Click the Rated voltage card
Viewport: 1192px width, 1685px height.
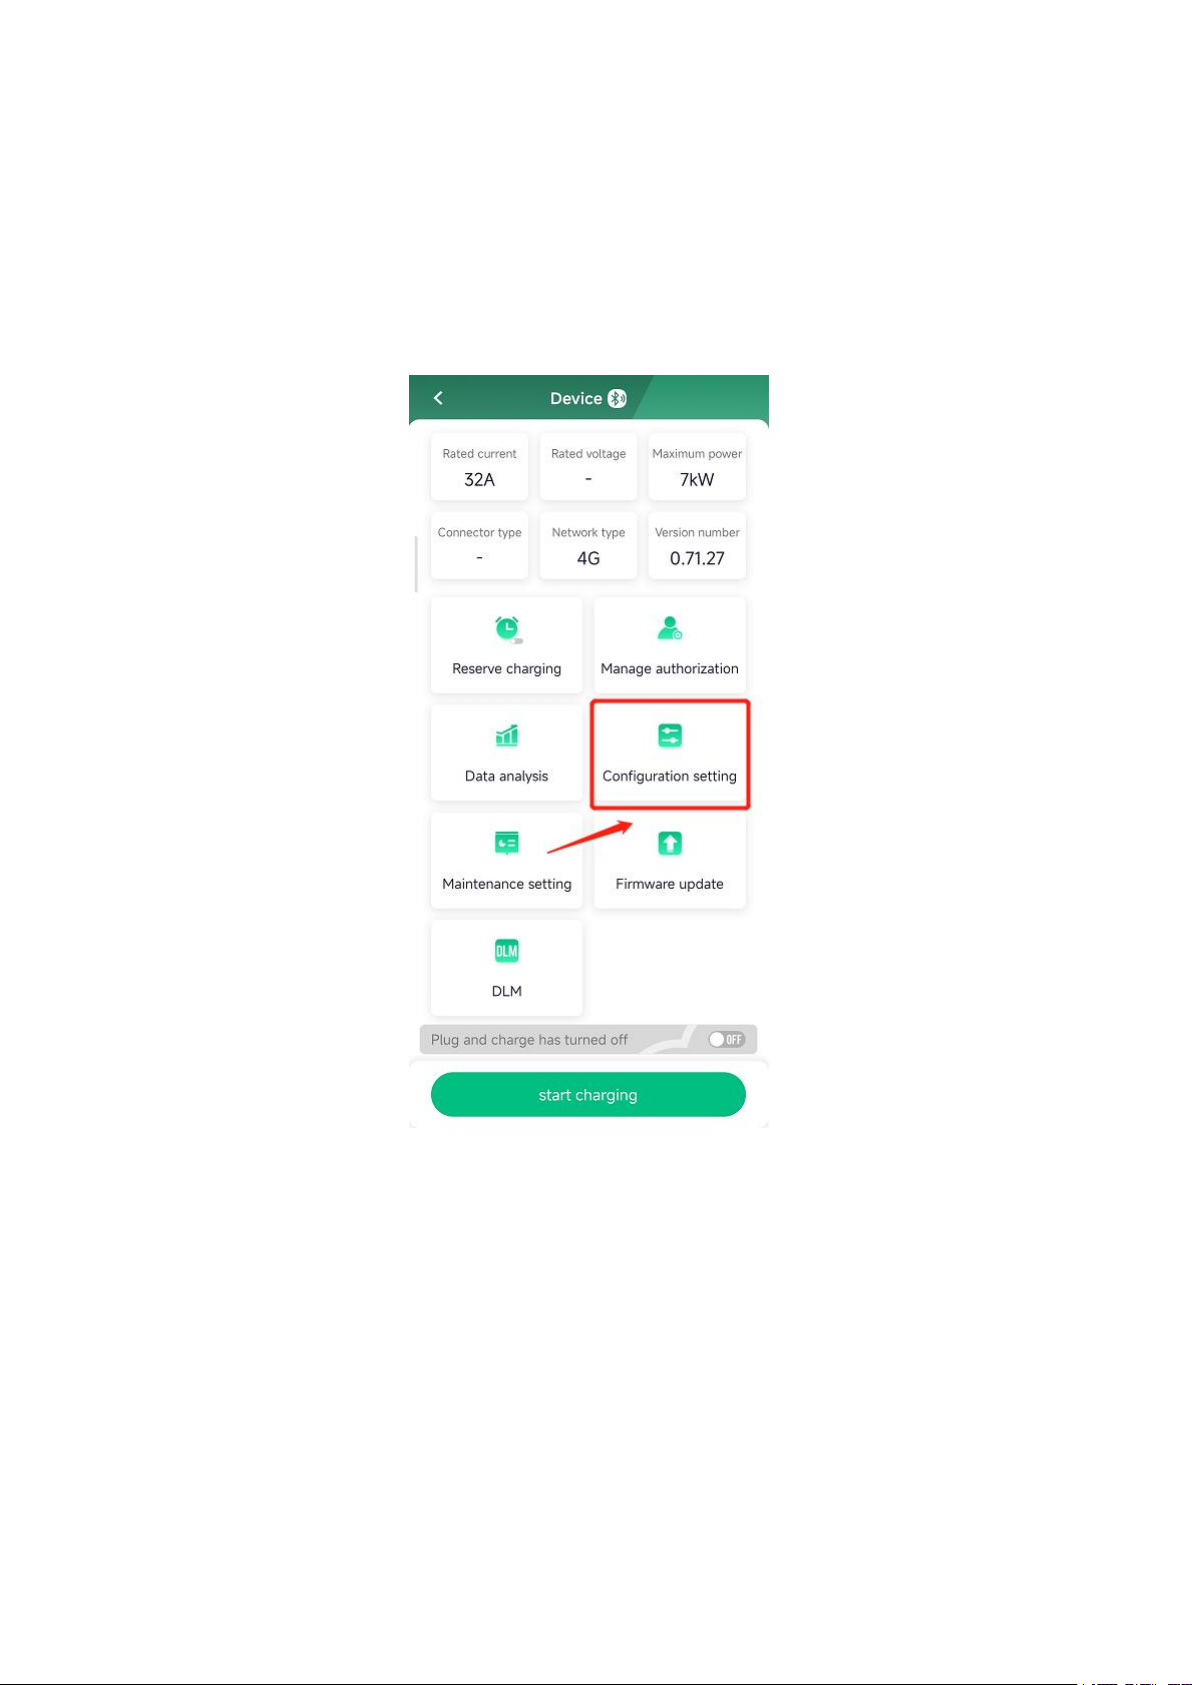pos(588,467)
